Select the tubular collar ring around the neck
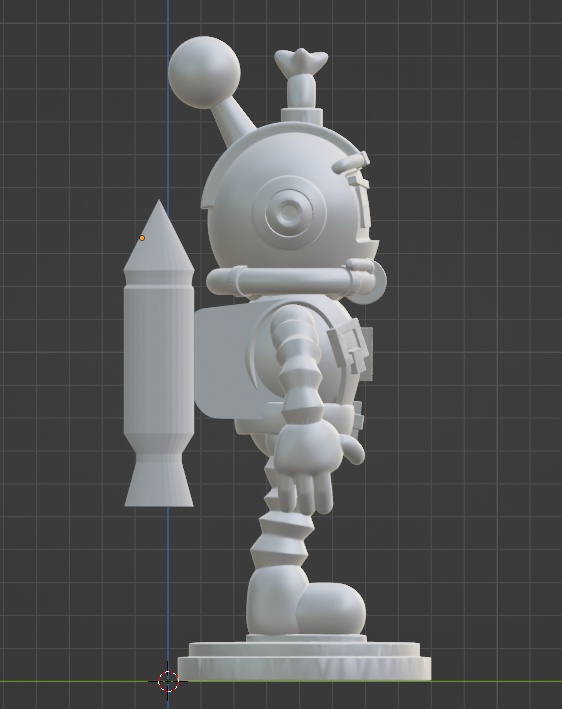This screenshot has height=709, width=562. tap(292, 280)
